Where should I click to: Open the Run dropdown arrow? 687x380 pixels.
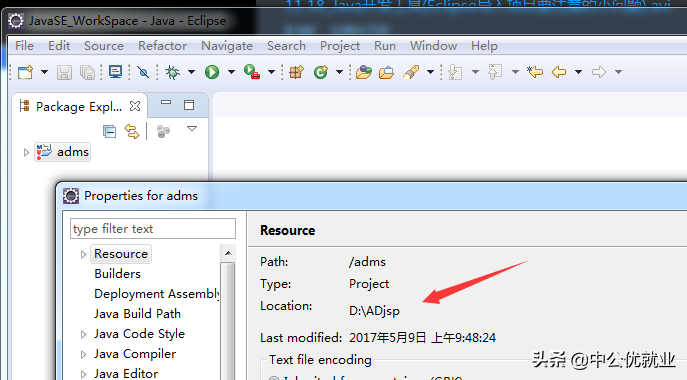pos(231,72)
